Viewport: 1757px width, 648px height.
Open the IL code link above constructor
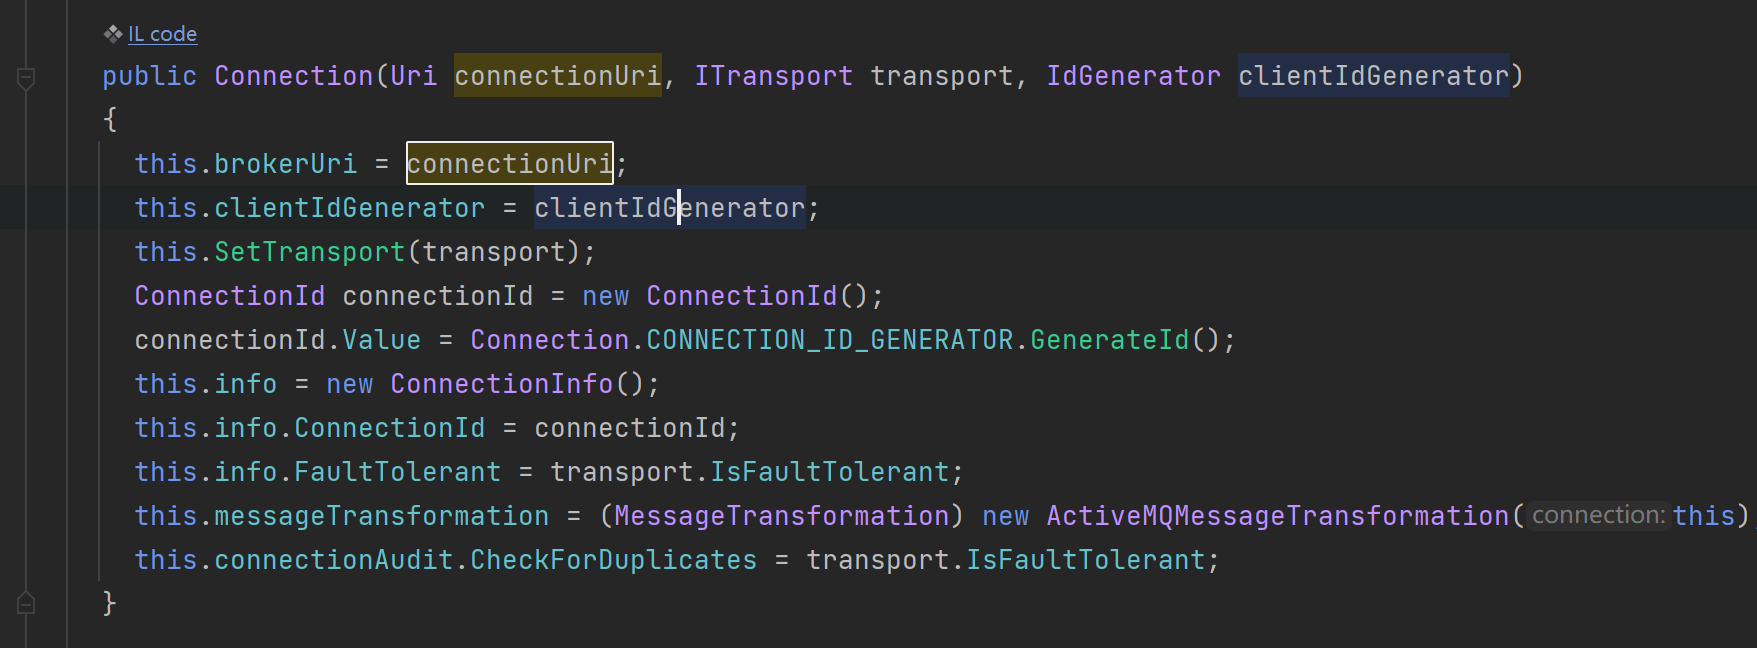pos(162,34)
